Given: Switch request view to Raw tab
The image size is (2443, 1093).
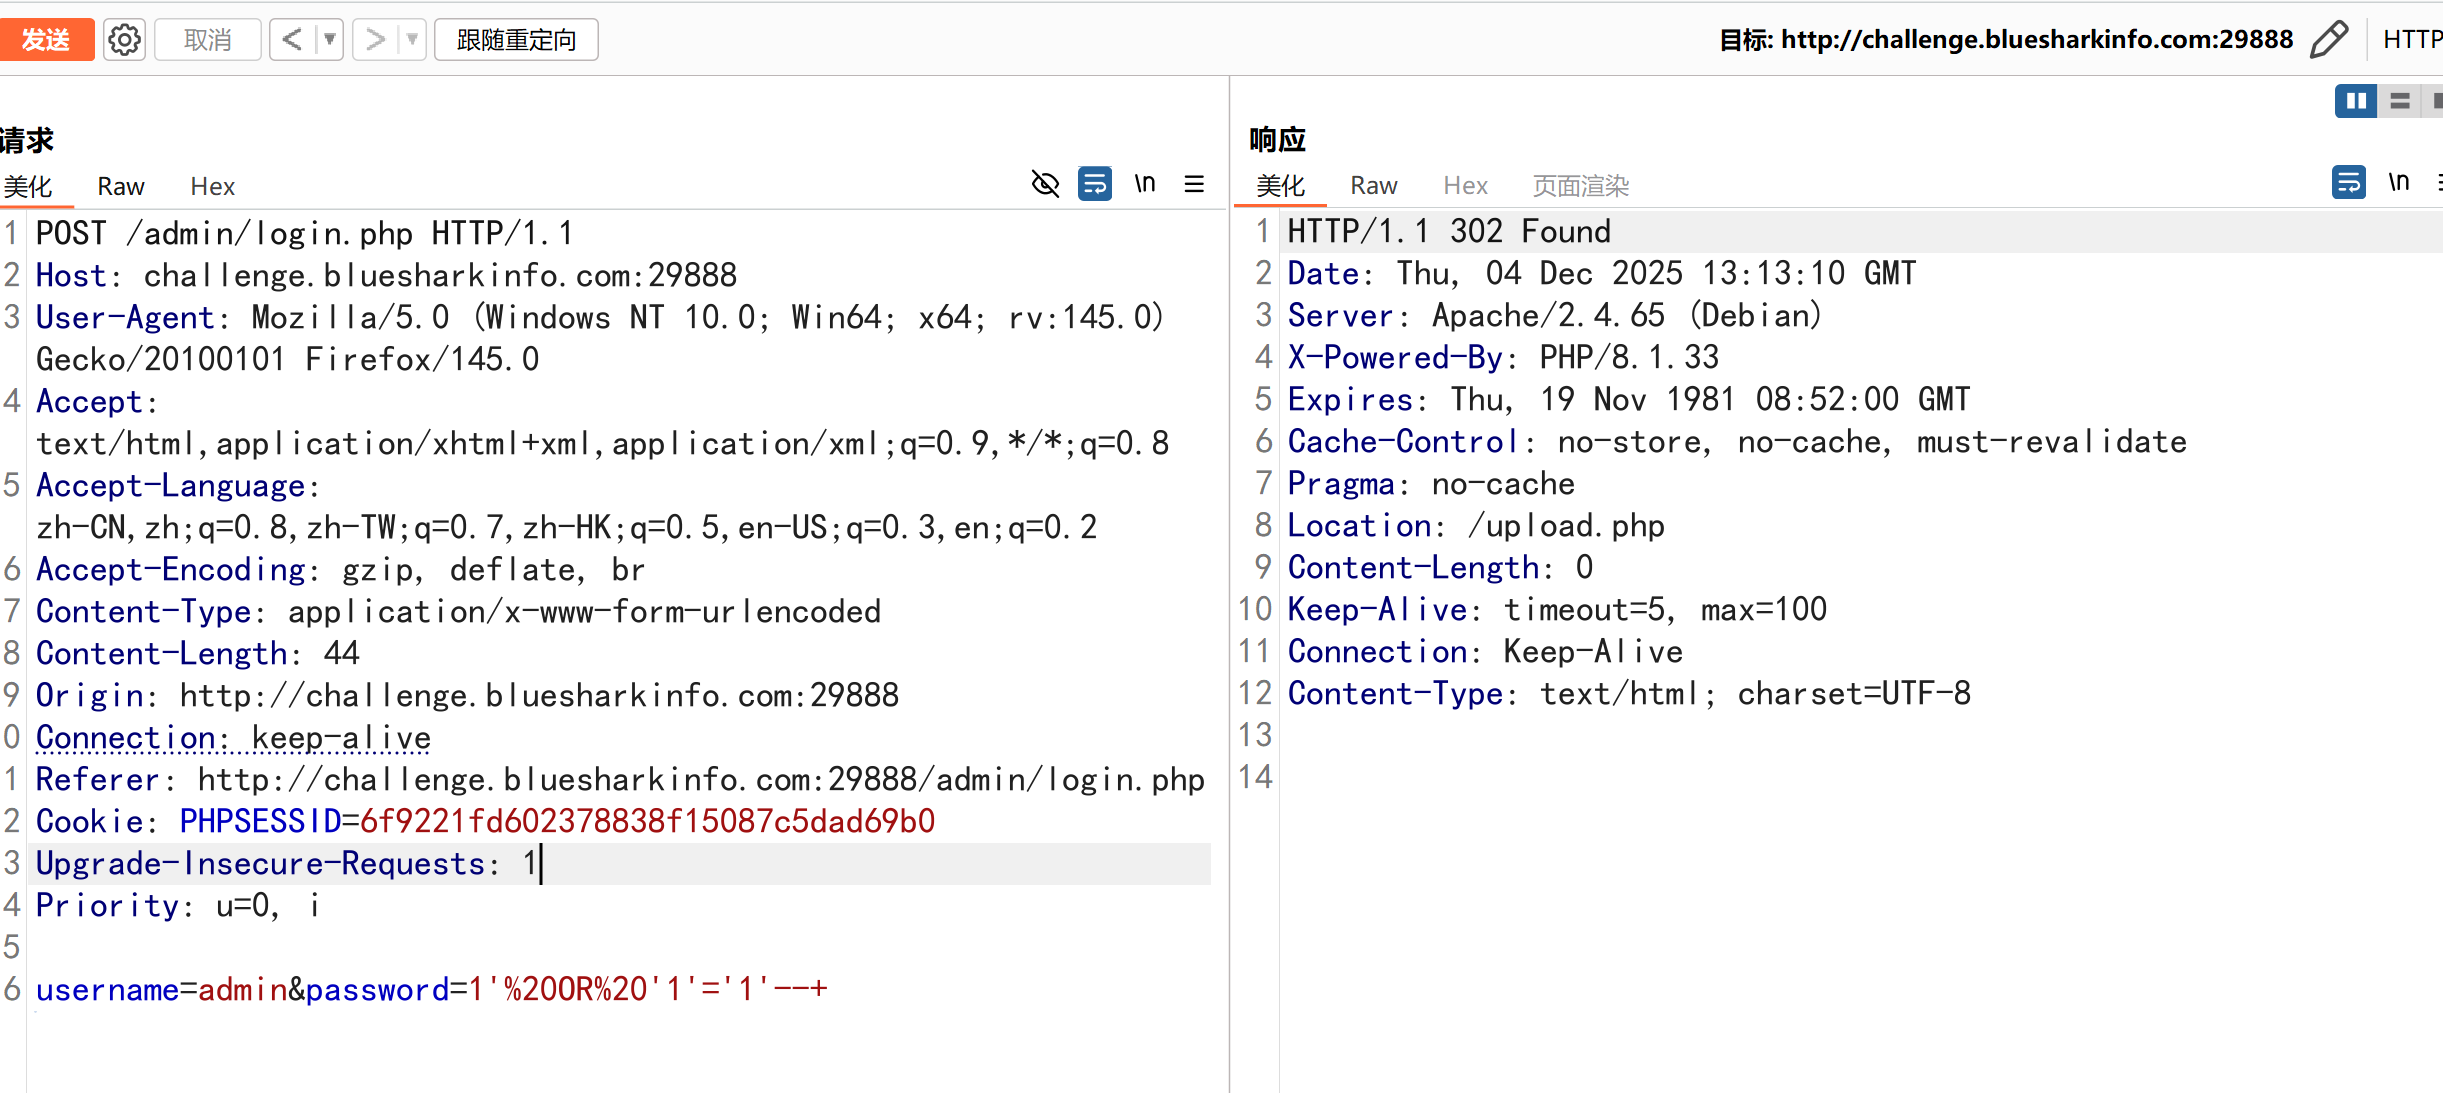Looking at the screenshot, I should click(x=121, y=187).
